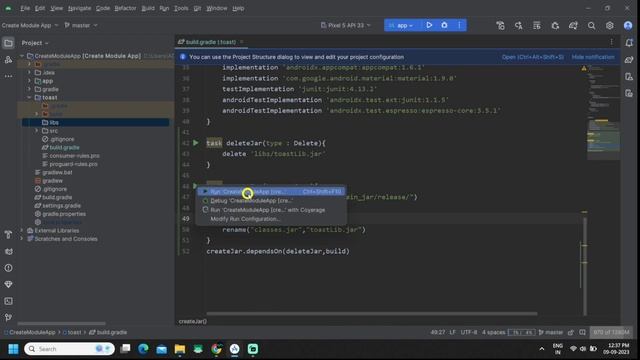The image size is (640, 360).
Task: Run deleteJar task gutter icon
Action: pos(196,143)
